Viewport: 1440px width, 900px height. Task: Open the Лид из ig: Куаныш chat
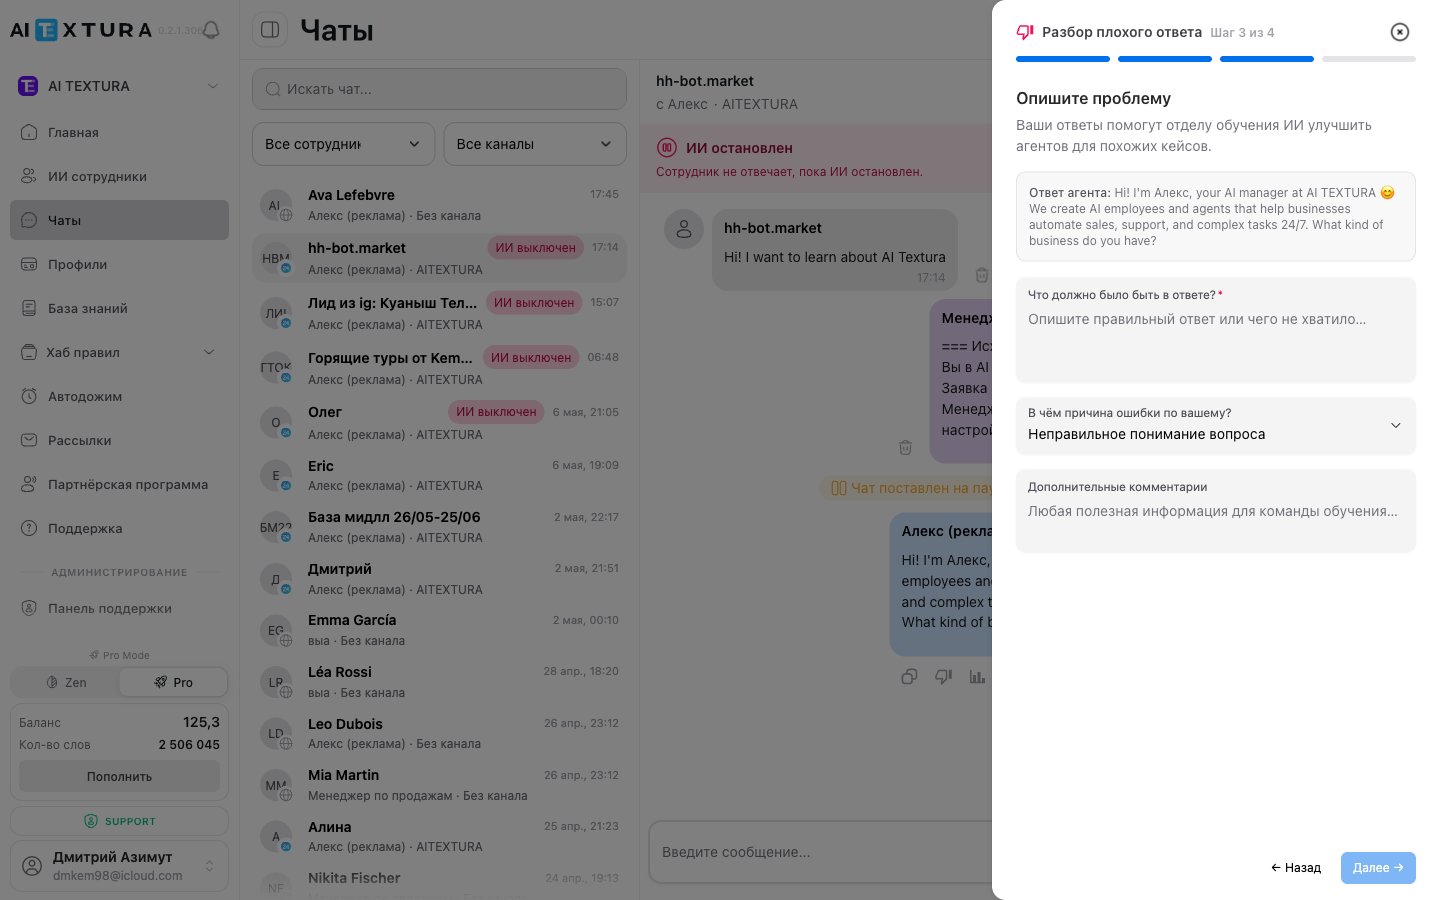tap(439, 313)
